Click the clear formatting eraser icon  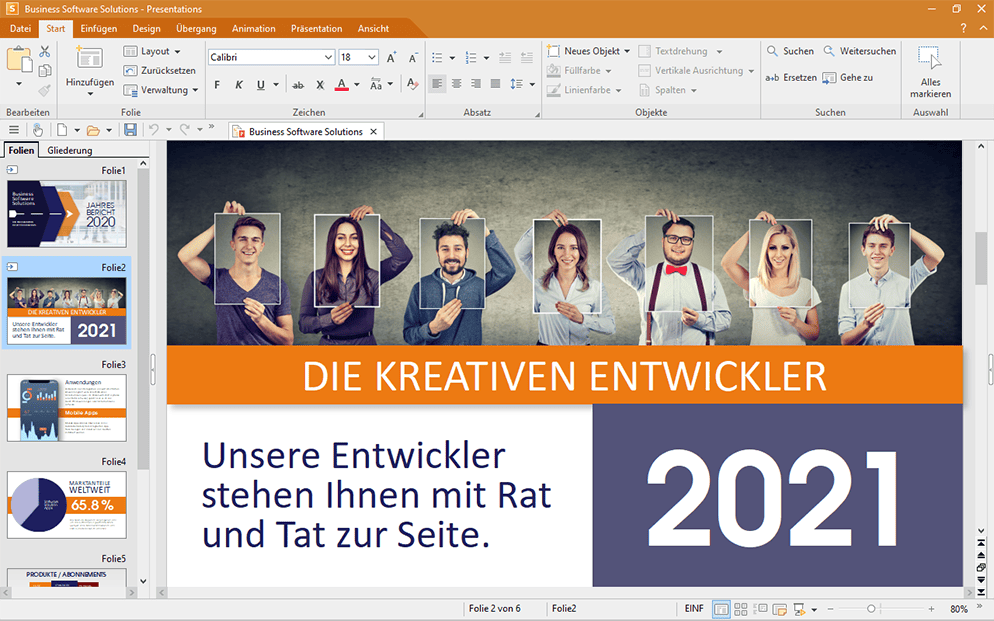pos(412,85)
